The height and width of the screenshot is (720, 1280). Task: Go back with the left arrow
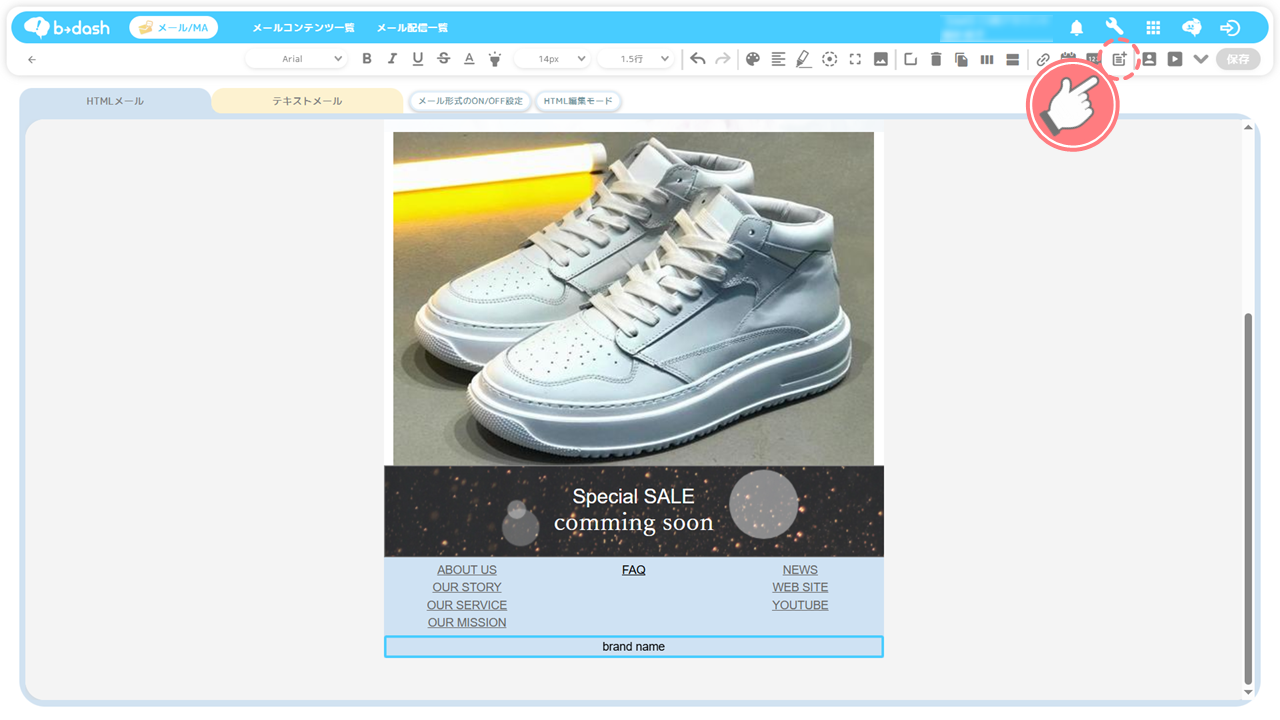point(32,59)
